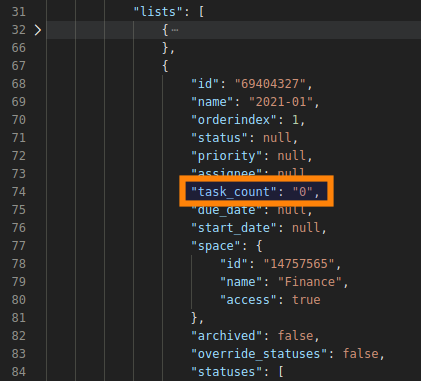Click the "priority" null value
Viewport: 421px width, 381px height.
(x=292, y=156)
